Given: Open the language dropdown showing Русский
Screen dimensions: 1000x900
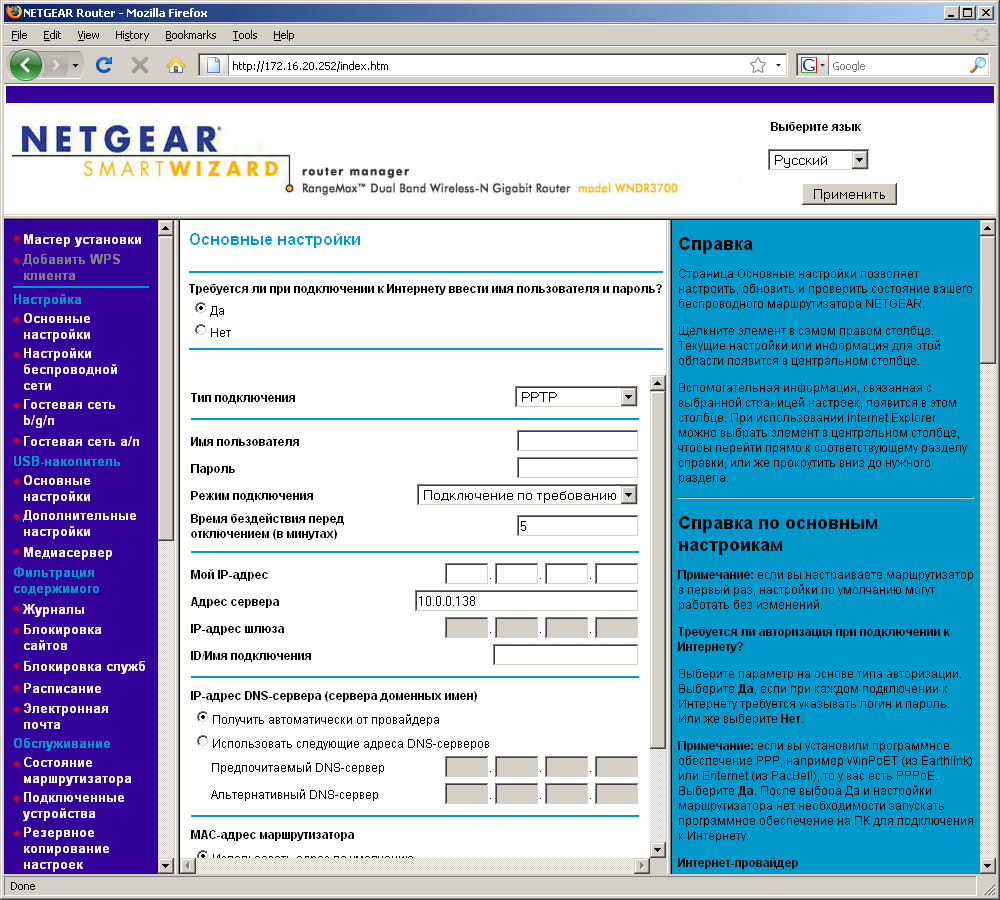Looking at the screenshot, I should click(x=818, y=160).
